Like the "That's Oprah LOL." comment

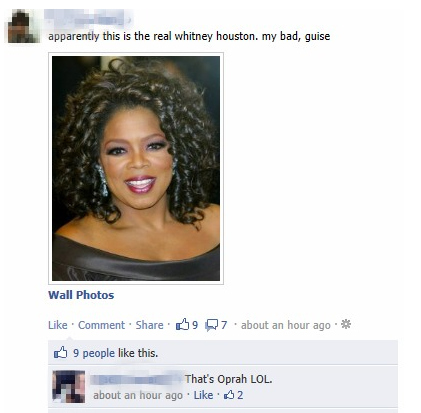pos(203,395)
